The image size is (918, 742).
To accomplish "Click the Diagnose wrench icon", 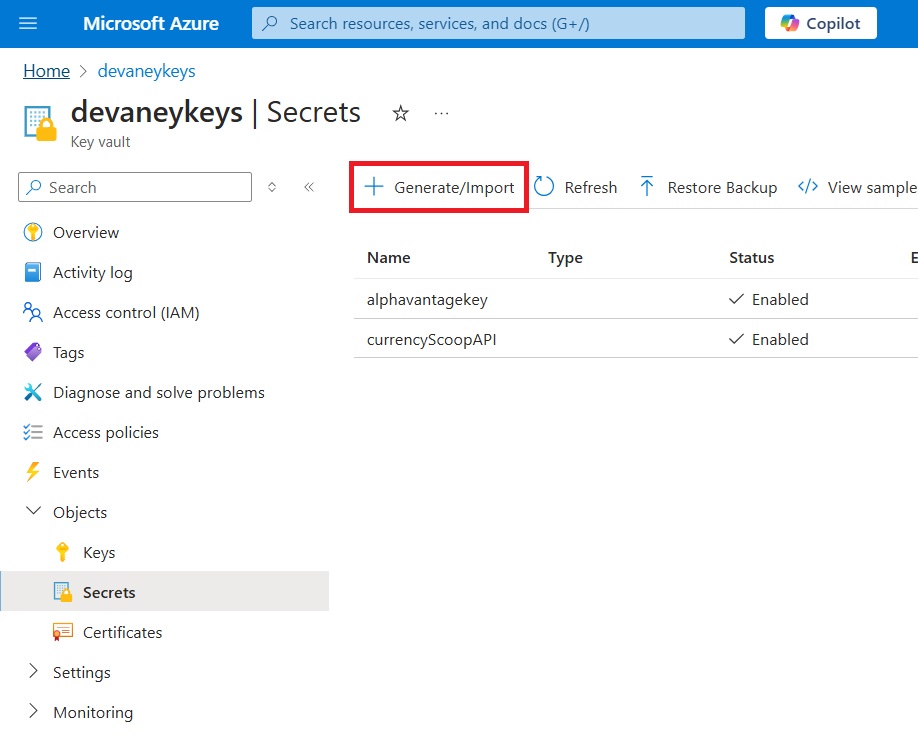I will 33,392.
